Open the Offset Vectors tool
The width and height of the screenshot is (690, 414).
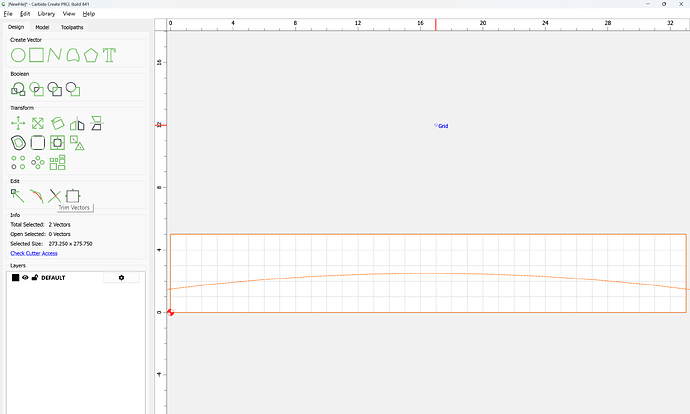tap(18, 143)
